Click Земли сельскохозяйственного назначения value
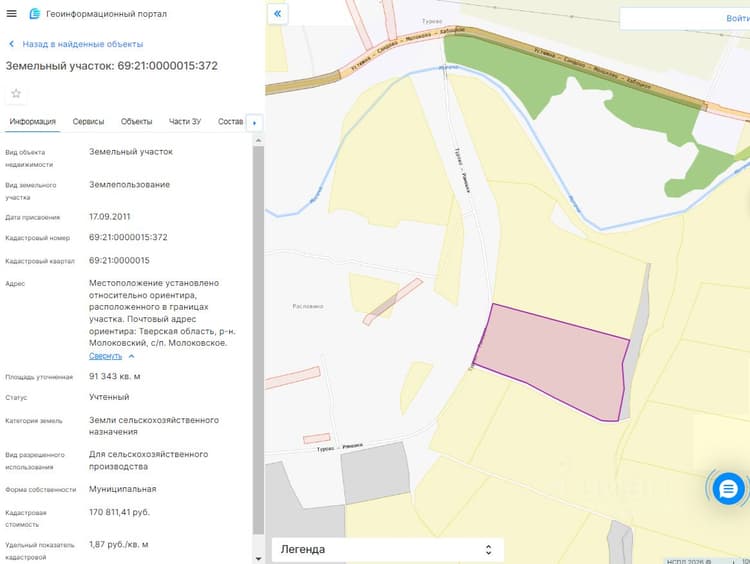The width and height of the screenshot is (750, 564). click(x=154, y=426)
